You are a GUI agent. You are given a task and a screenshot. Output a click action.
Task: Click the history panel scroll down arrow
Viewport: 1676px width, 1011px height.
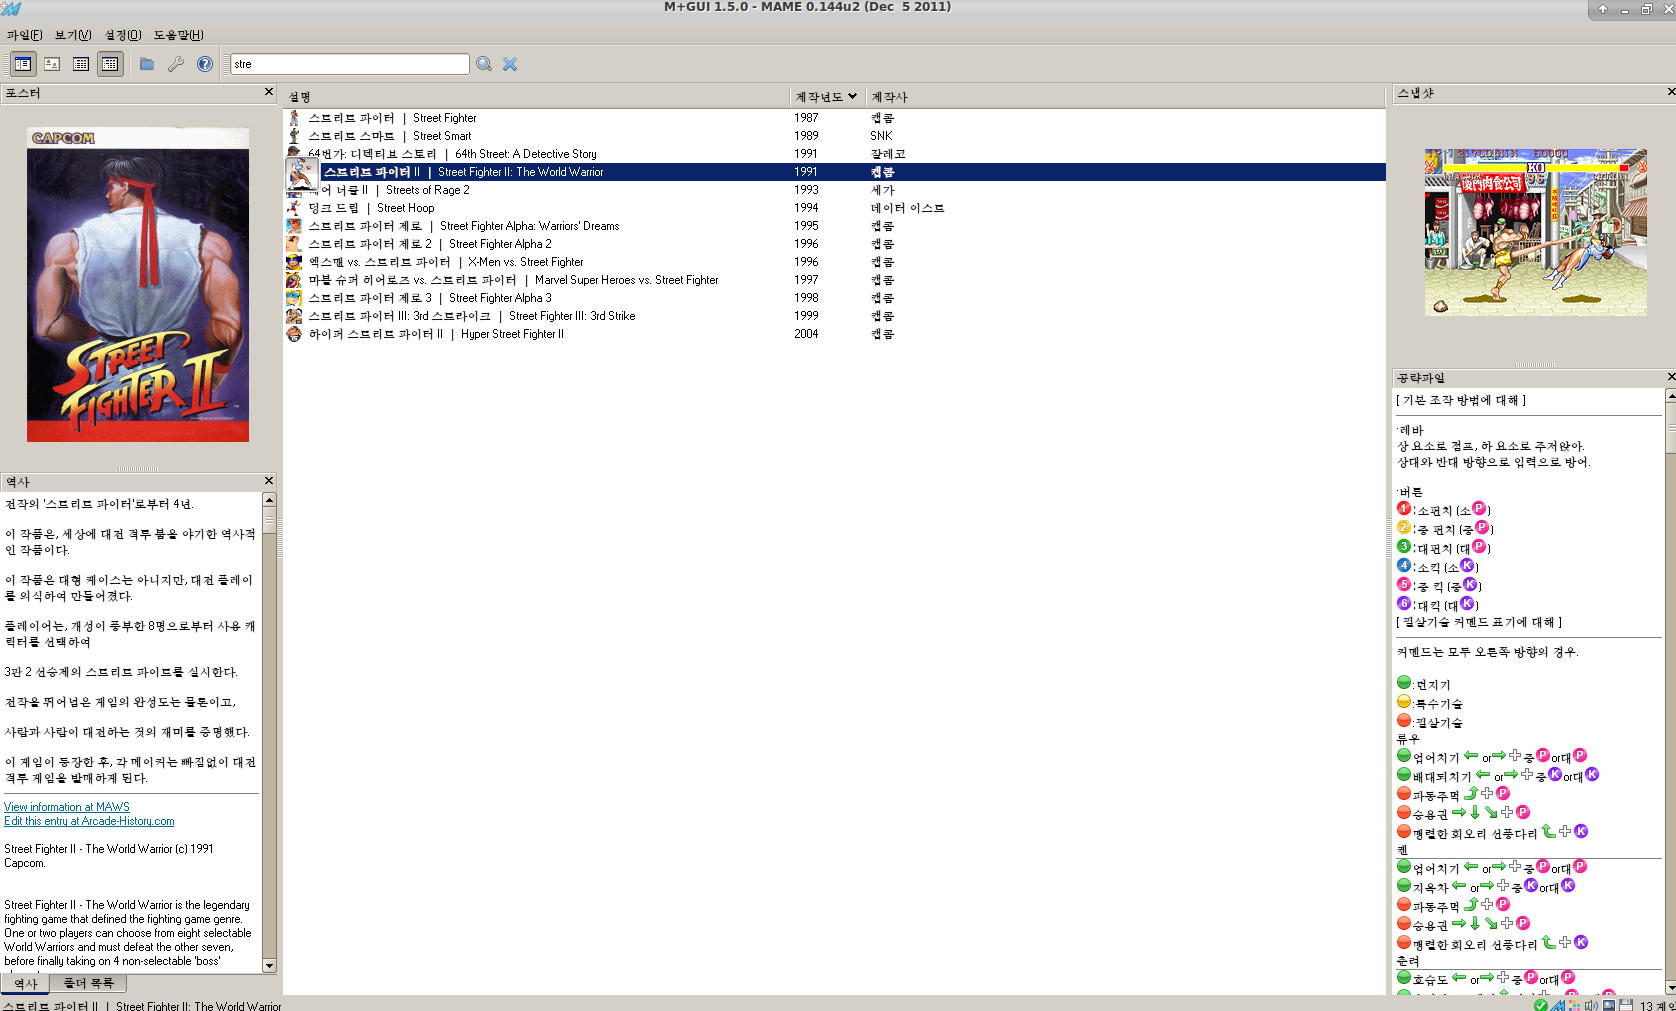pos(269,966)
